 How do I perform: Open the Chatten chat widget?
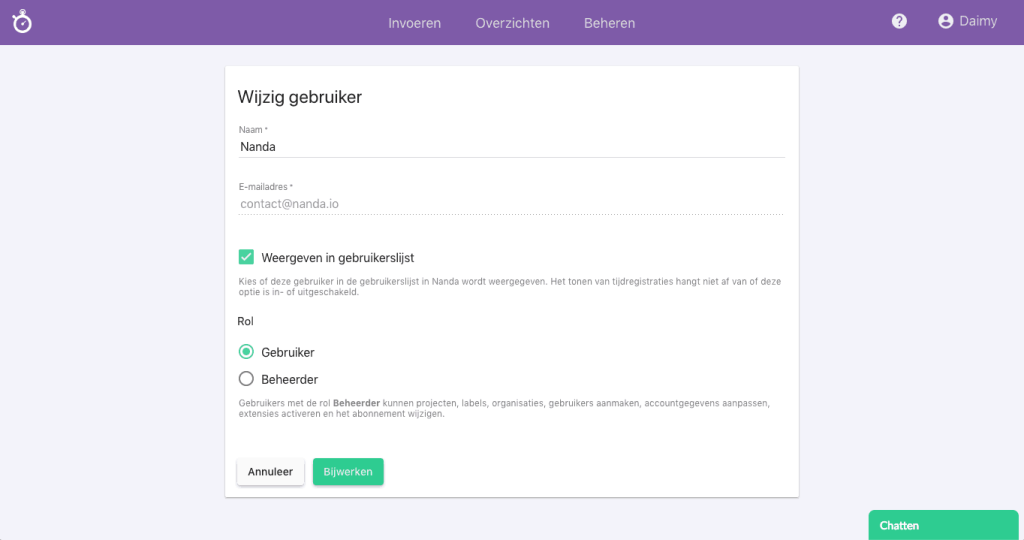945,525
